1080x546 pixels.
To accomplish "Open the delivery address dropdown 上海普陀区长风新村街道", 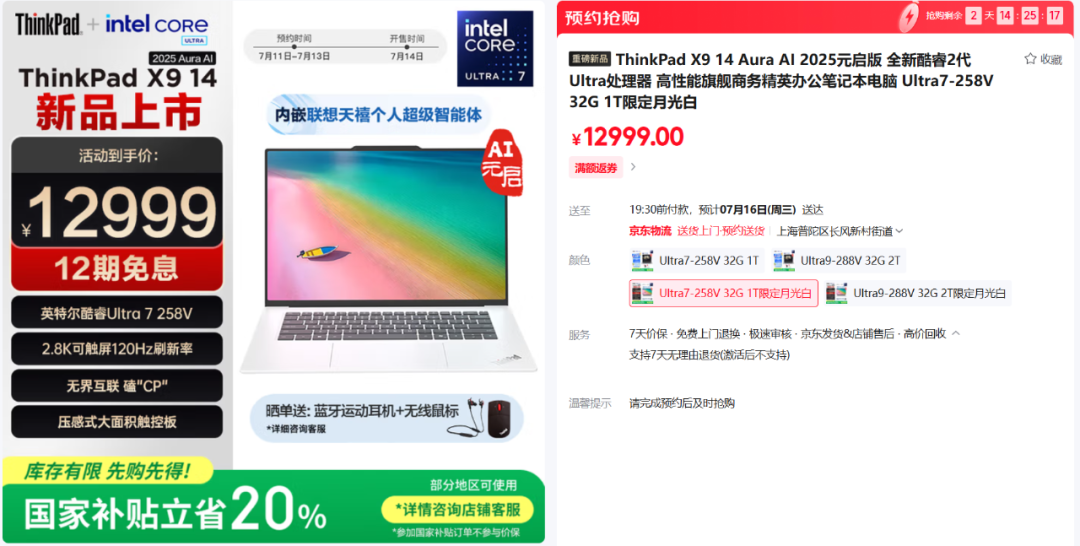I will [x=840, y=231].
